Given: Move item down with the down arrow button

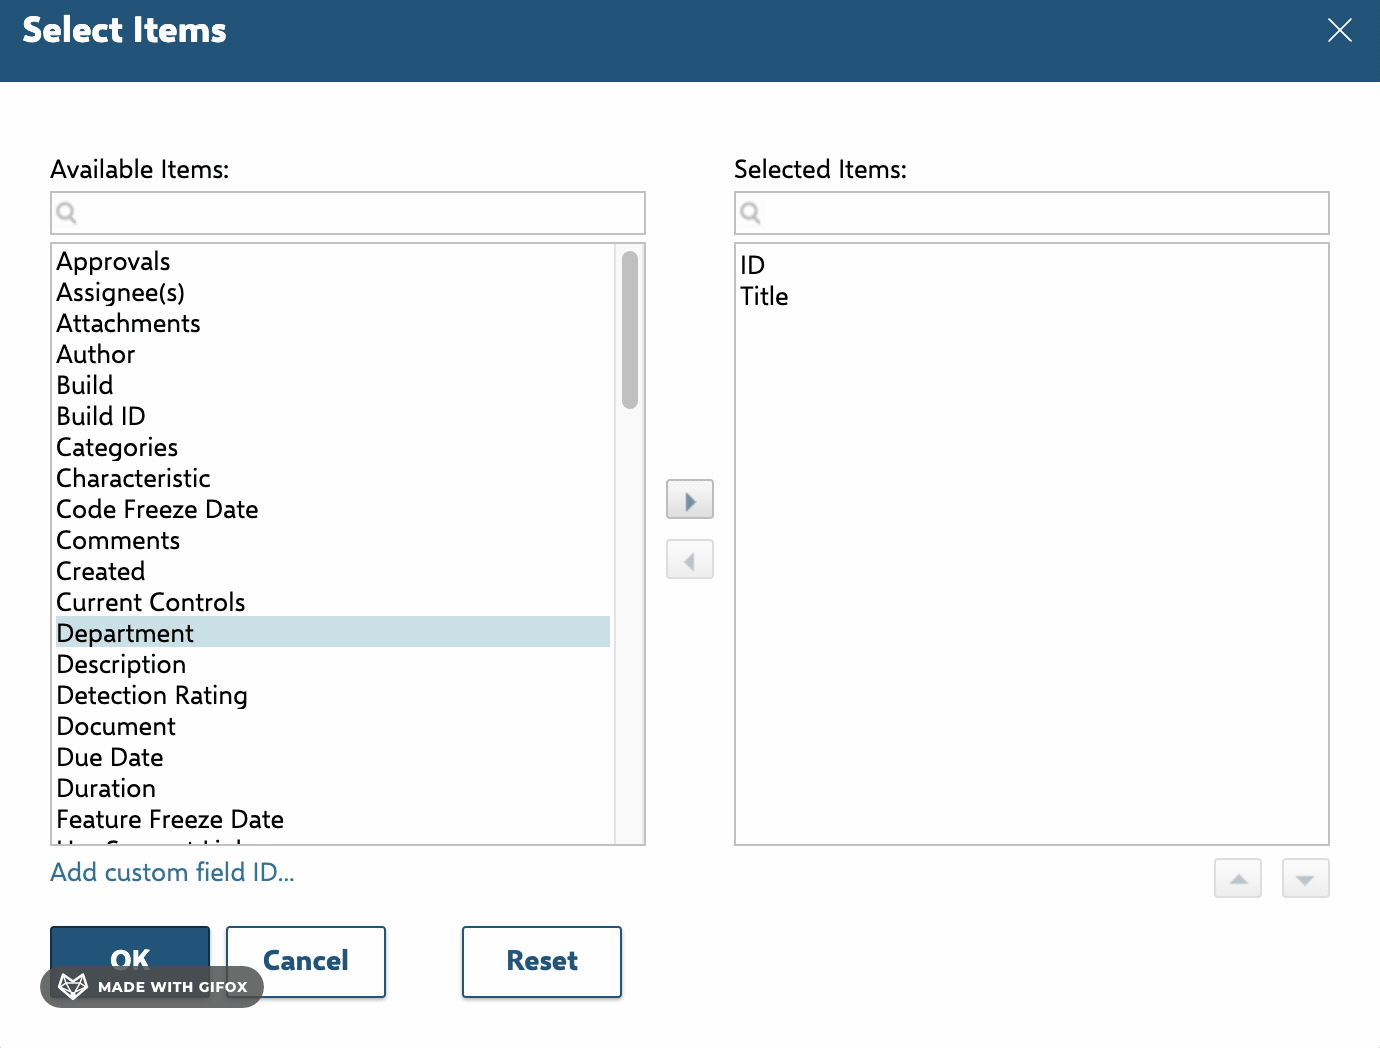Looking at the screenshot, I should (x=1306, y=878).
